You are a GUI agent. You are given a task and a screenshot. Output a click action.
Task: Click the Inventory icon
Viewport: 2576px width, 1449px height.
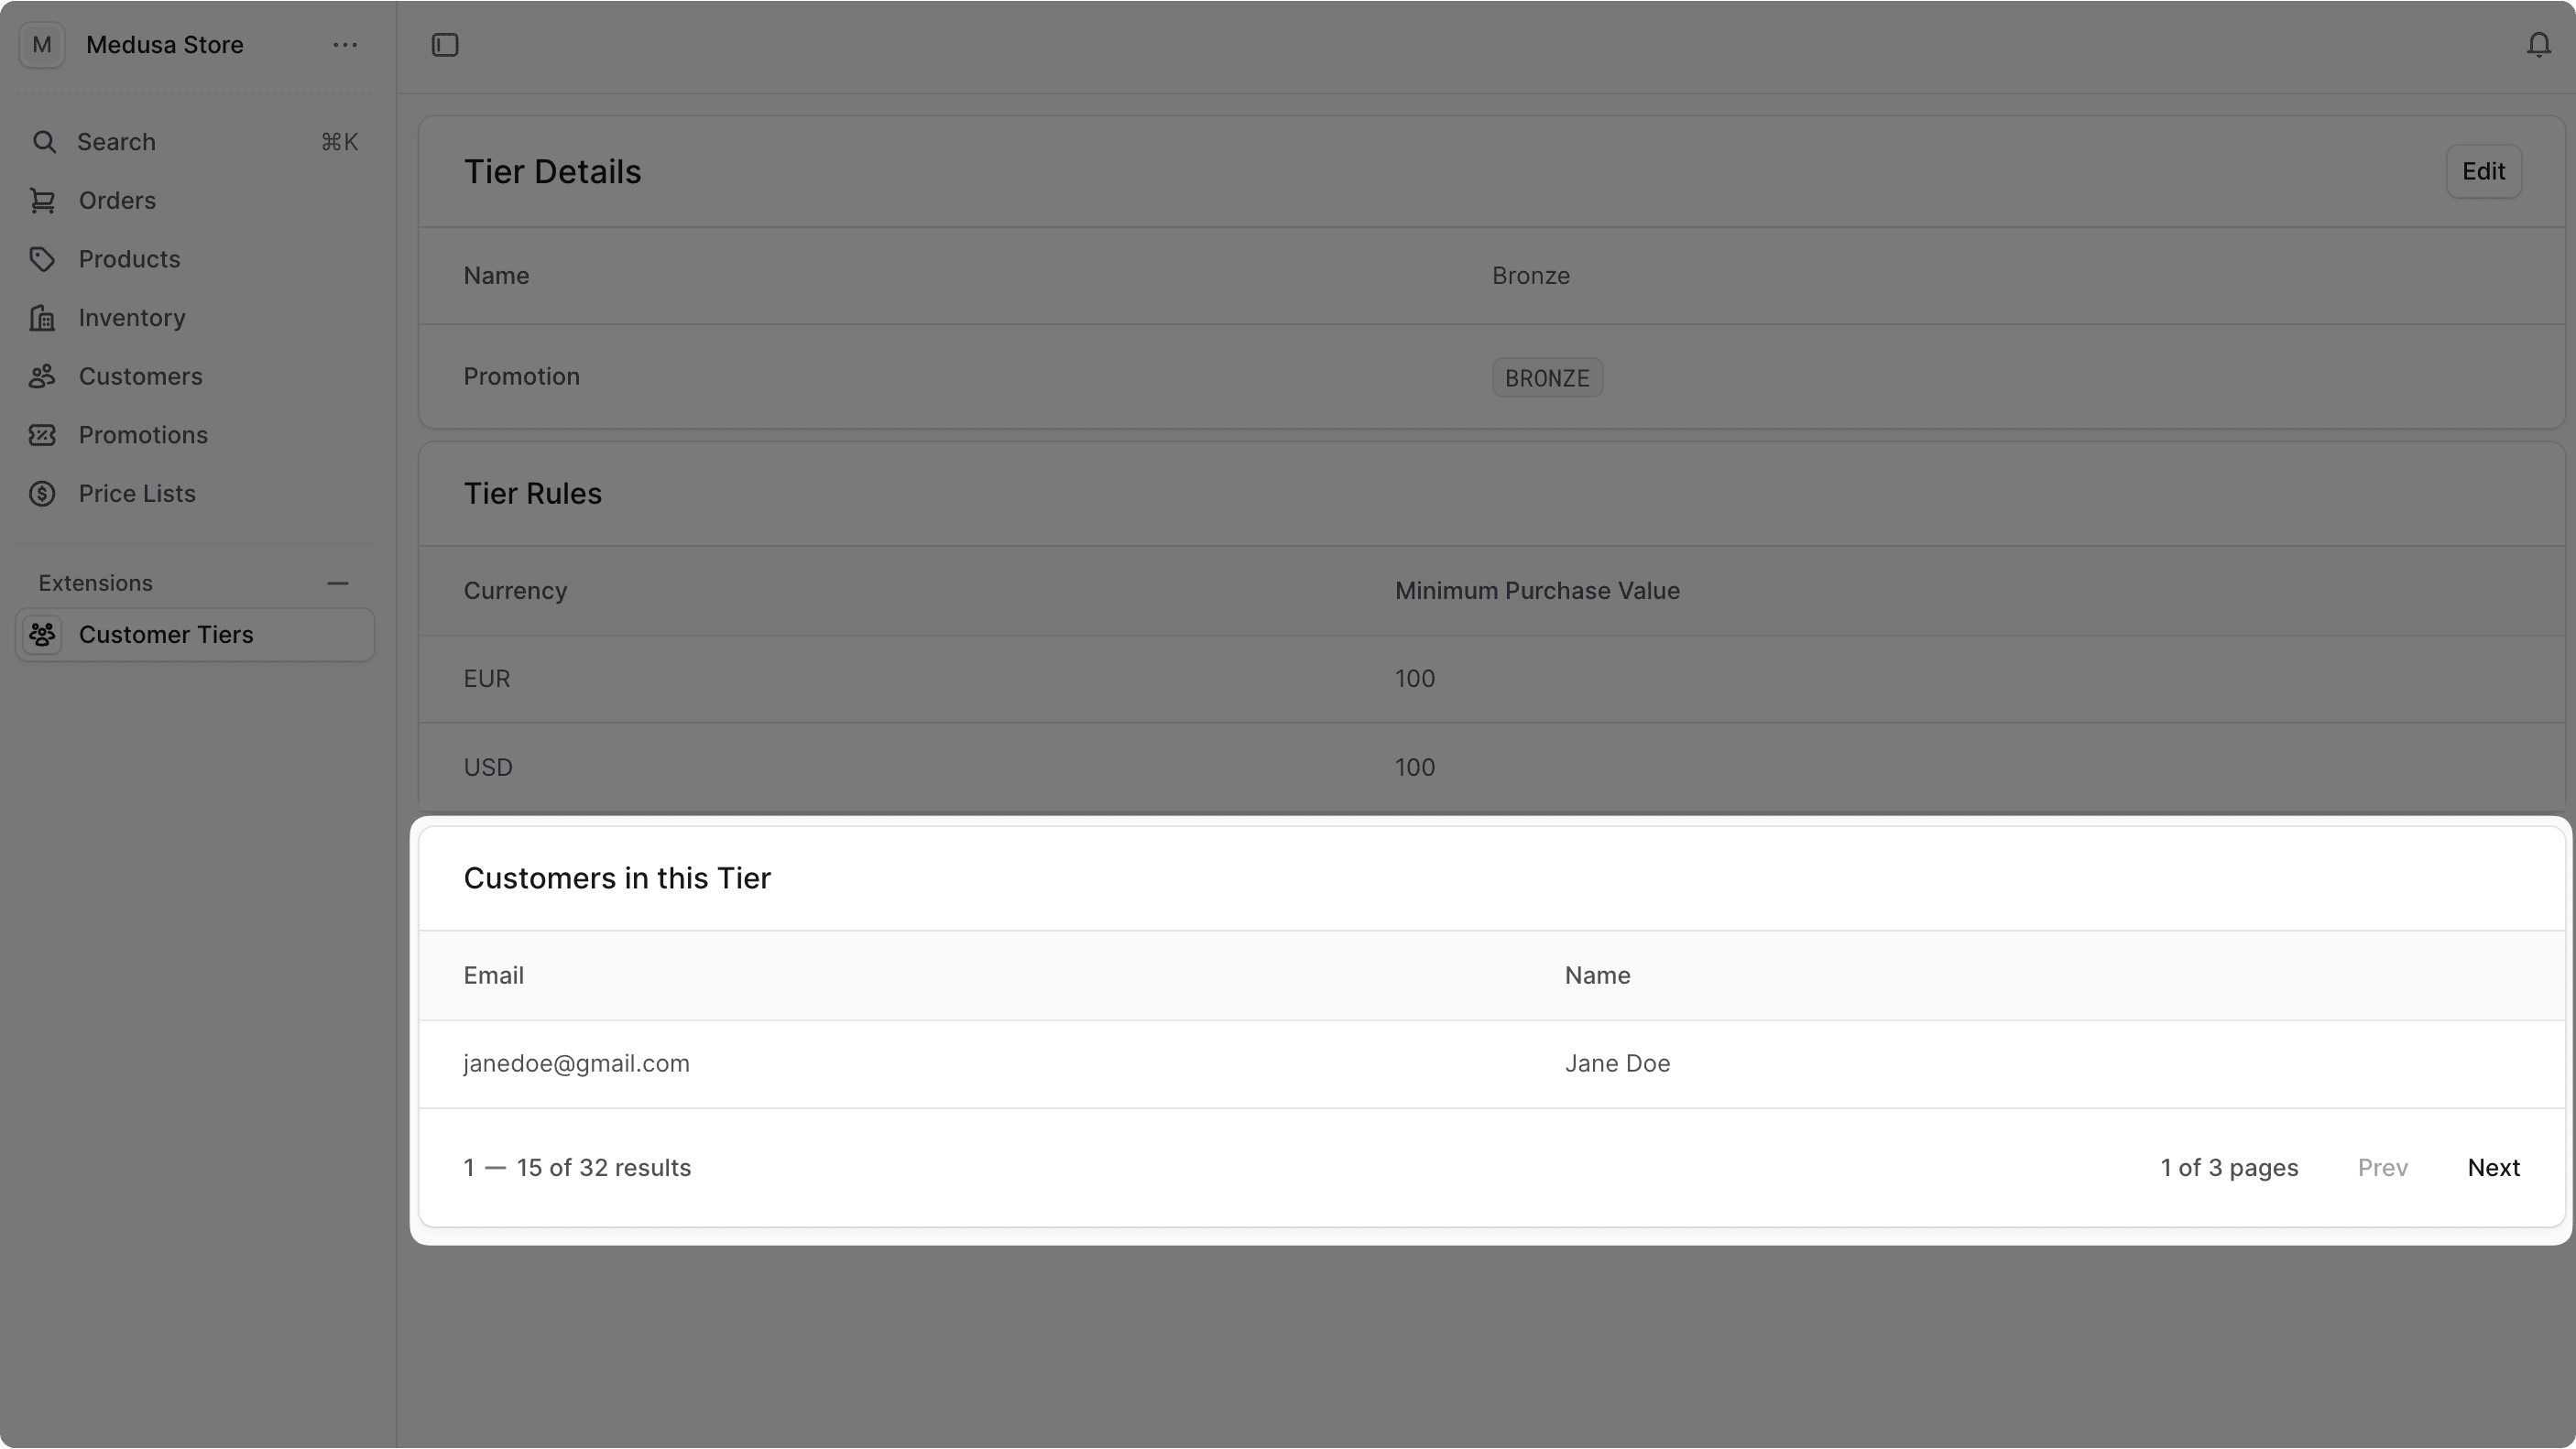pyautogui.click(x=44, y=317)
